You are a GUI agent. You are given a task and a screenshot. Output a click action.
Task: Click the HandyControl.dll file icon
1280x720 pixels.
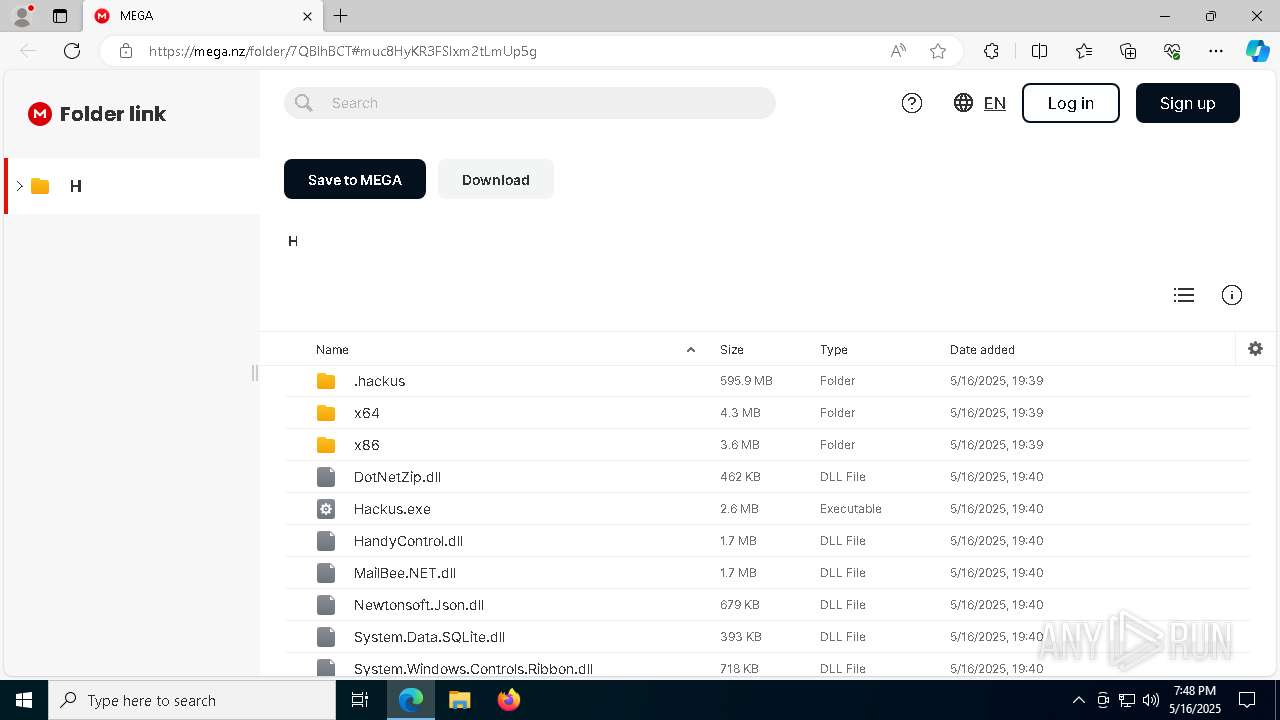point(326,541)
